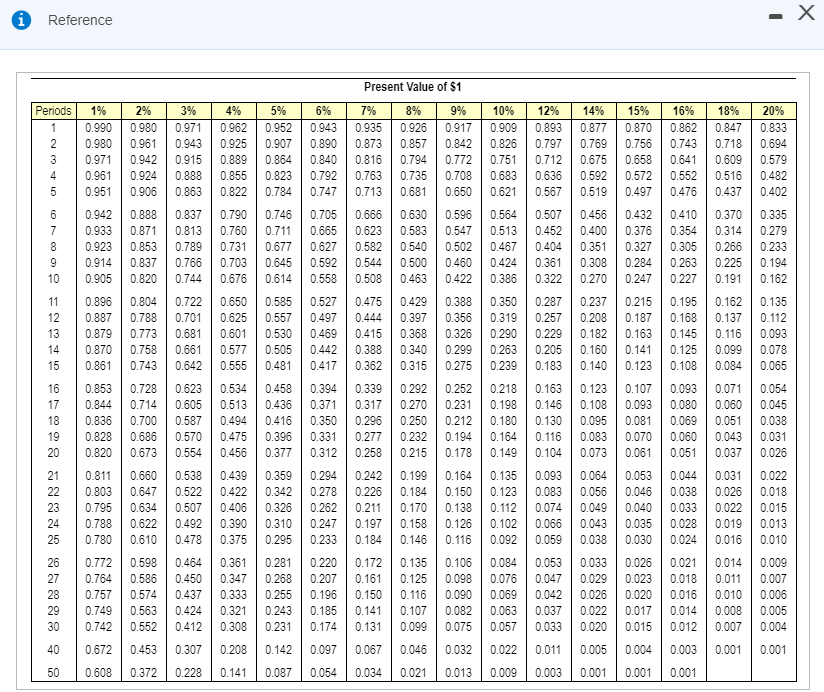Click period 30 value 0.004 under 20%

pos(774,626)
